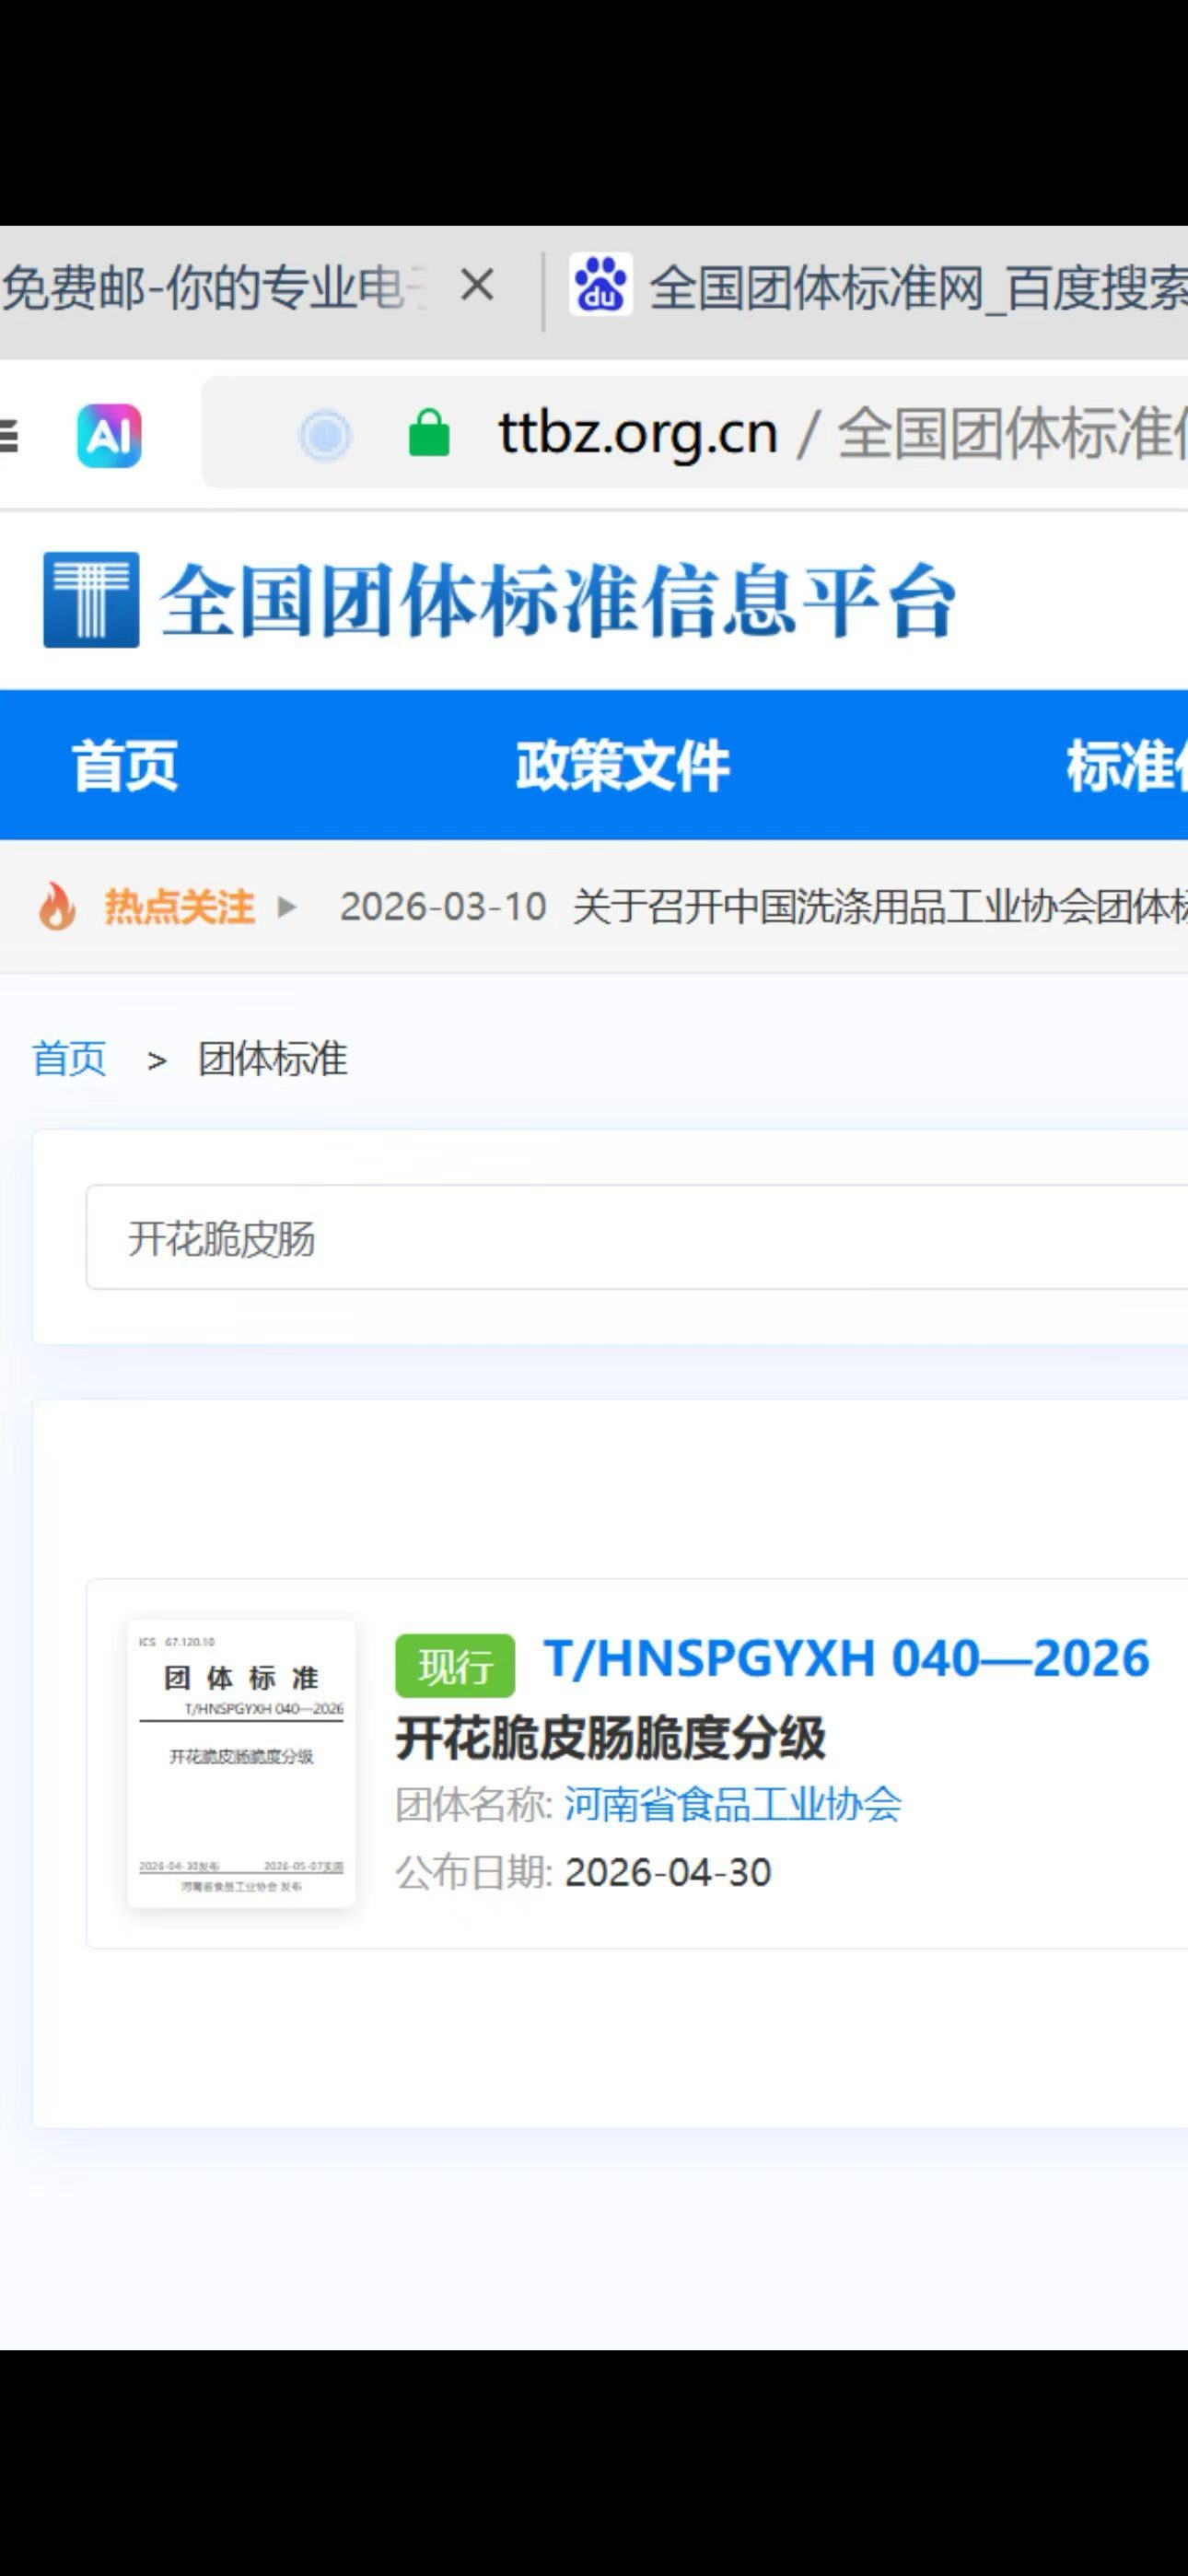This screenshot has width=1188, height=2576.
Task: Open the 2026-03-10 洗涤用品工业协会 news item
Action: [763, 907]
